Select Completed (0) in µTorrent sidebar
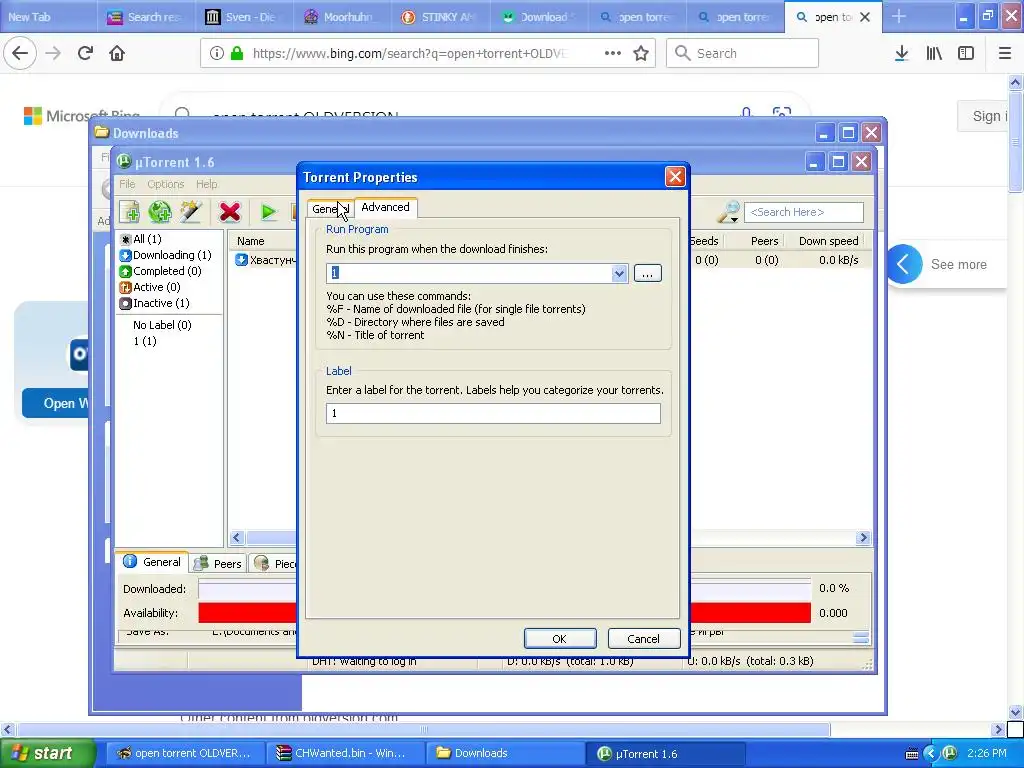The height and width of the screenshot is (768, 1024). 161,271
